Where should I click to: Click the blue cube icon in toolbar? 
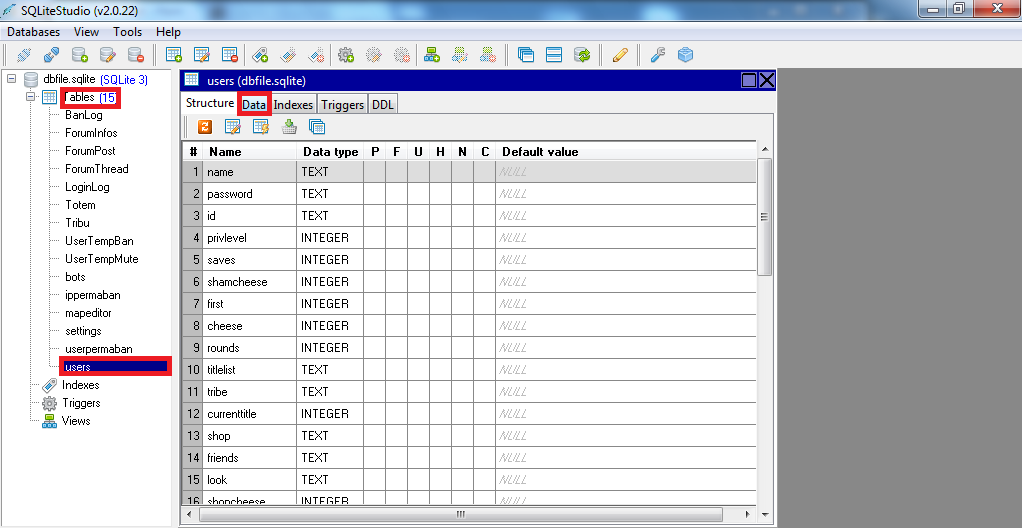[x=686, y=55]
